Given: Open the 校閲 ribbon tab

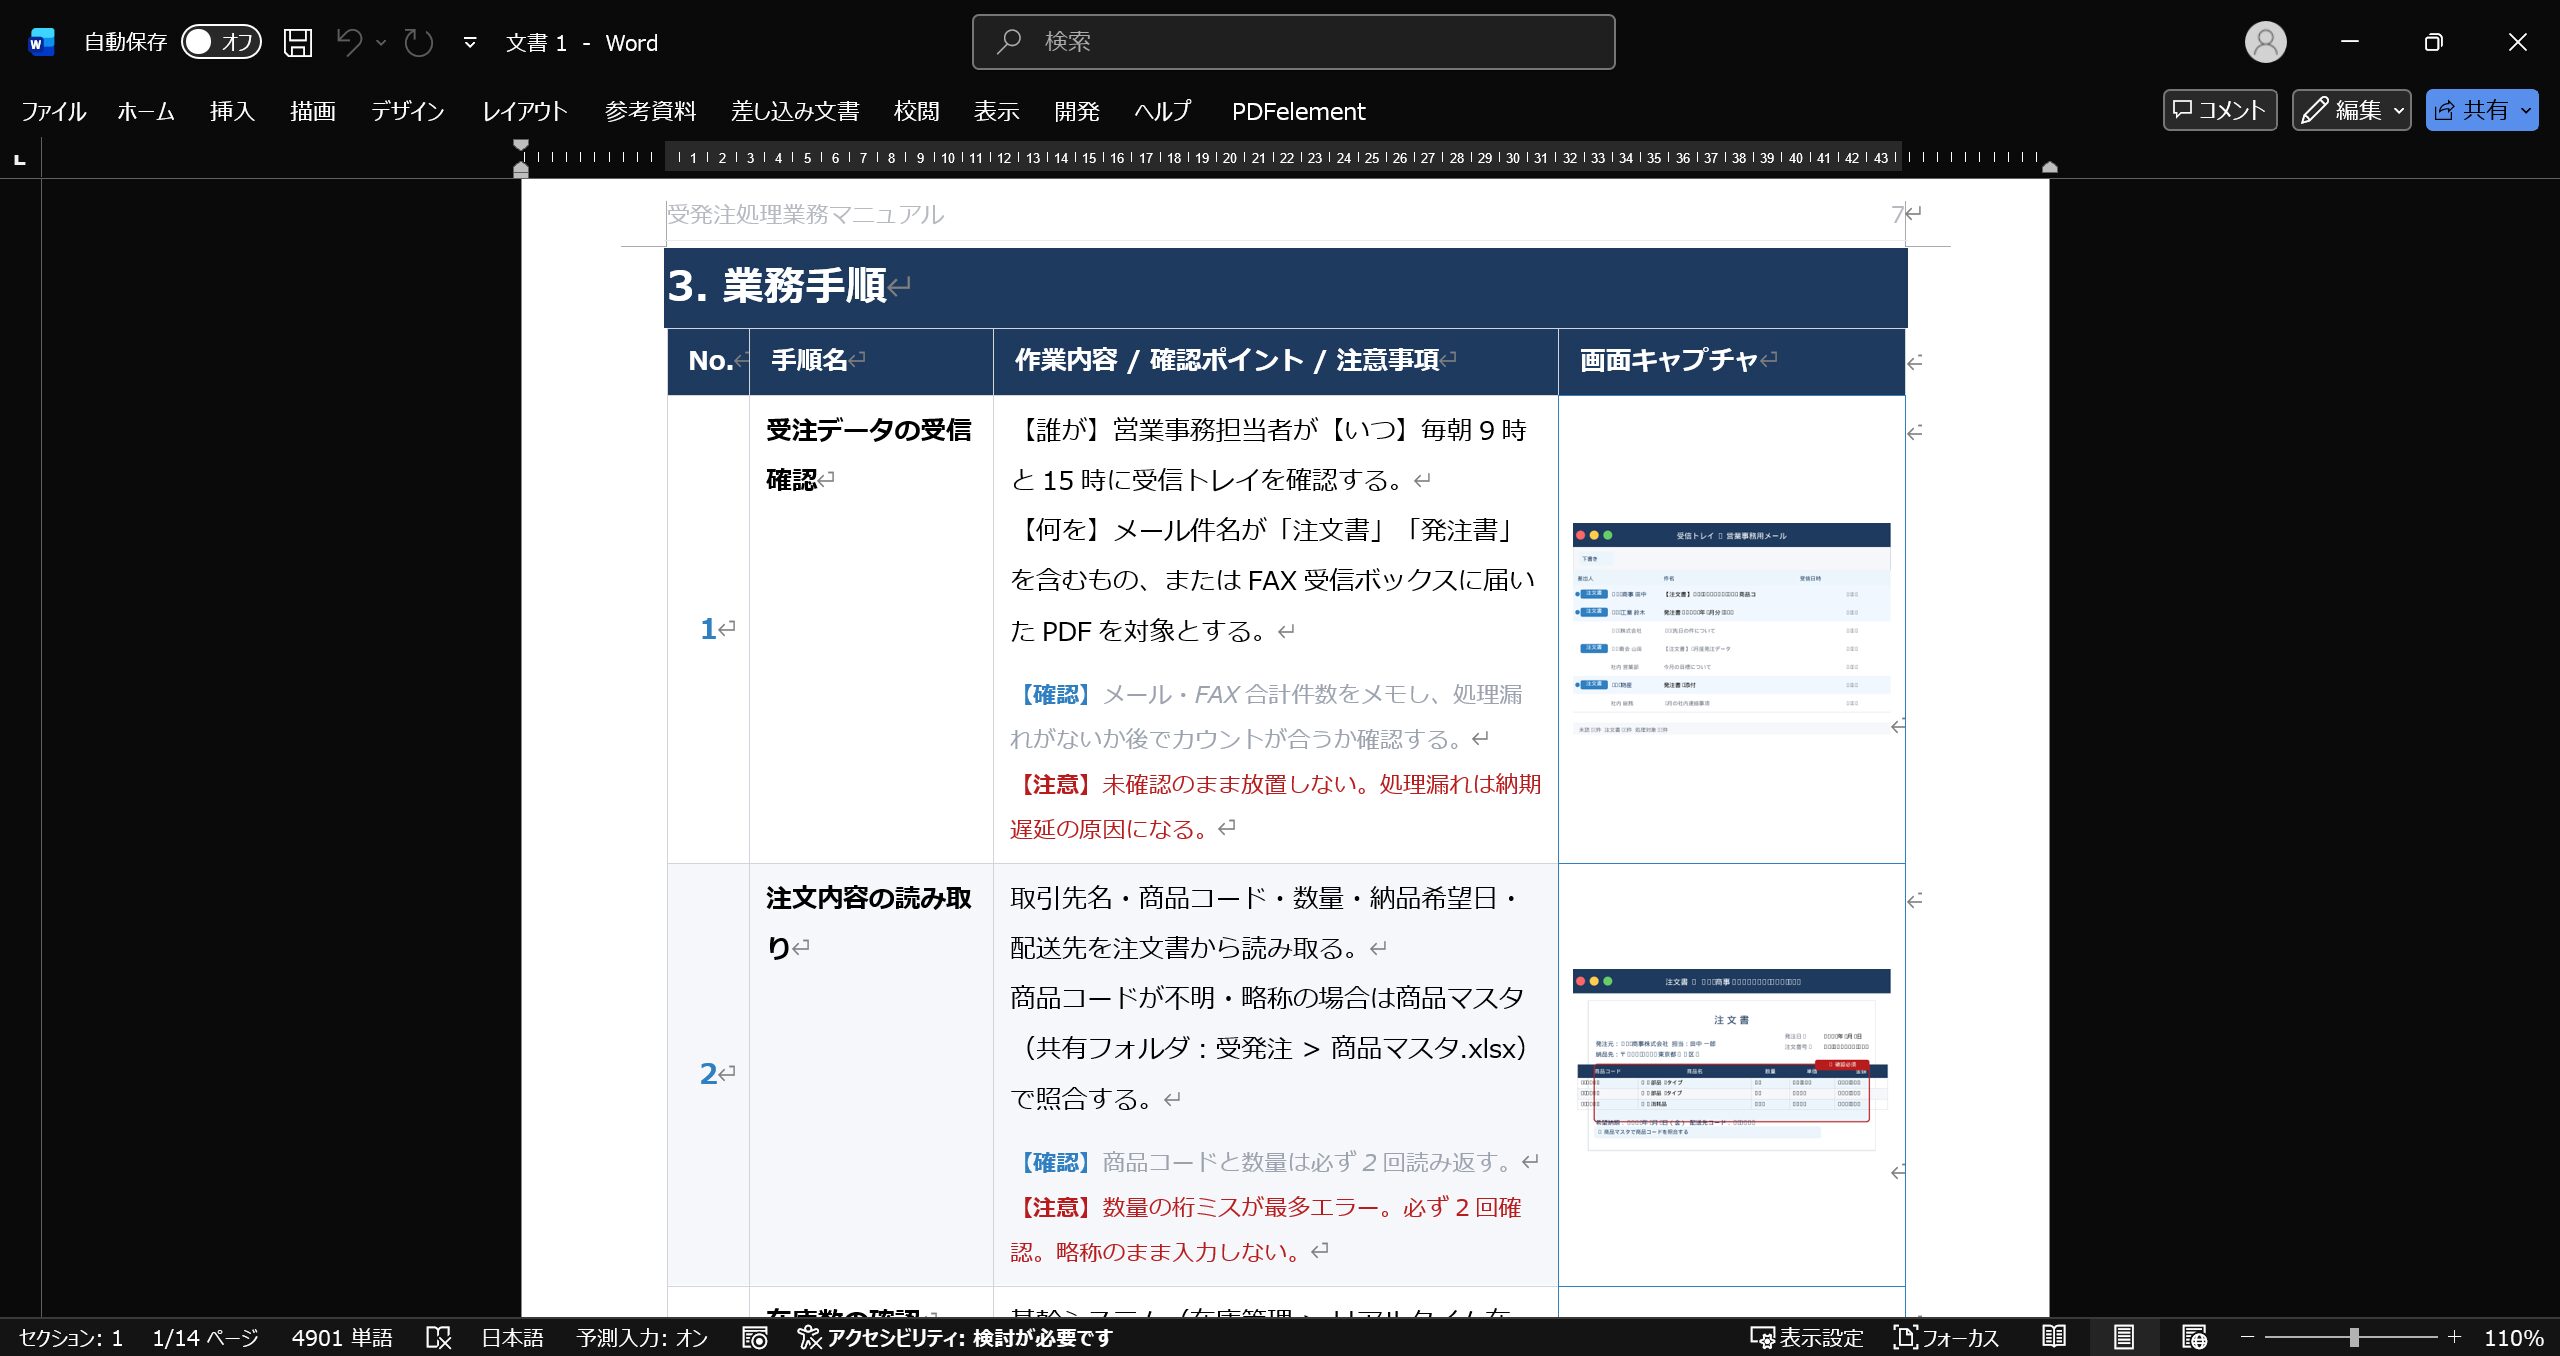Looking at the screenshot, I should (x=916, y=111).
